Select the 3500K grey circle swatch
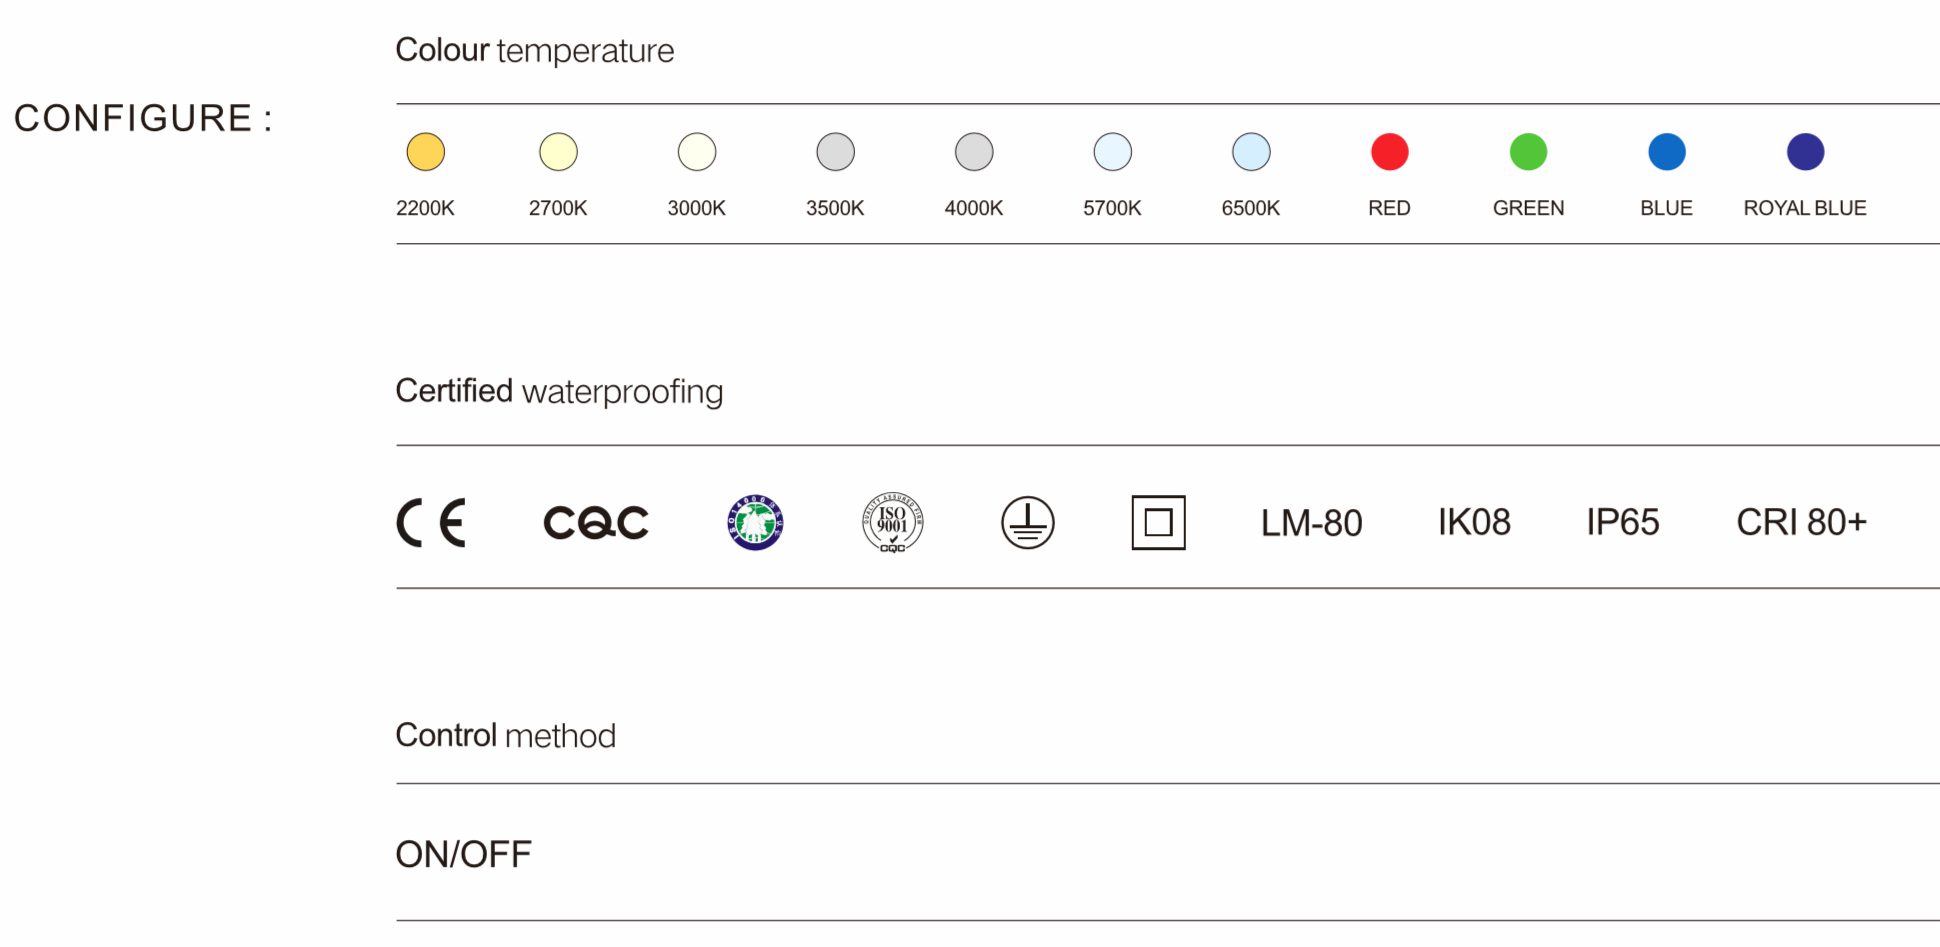The height and width of the screenshot is (947, 1940). tap(835, 152)
